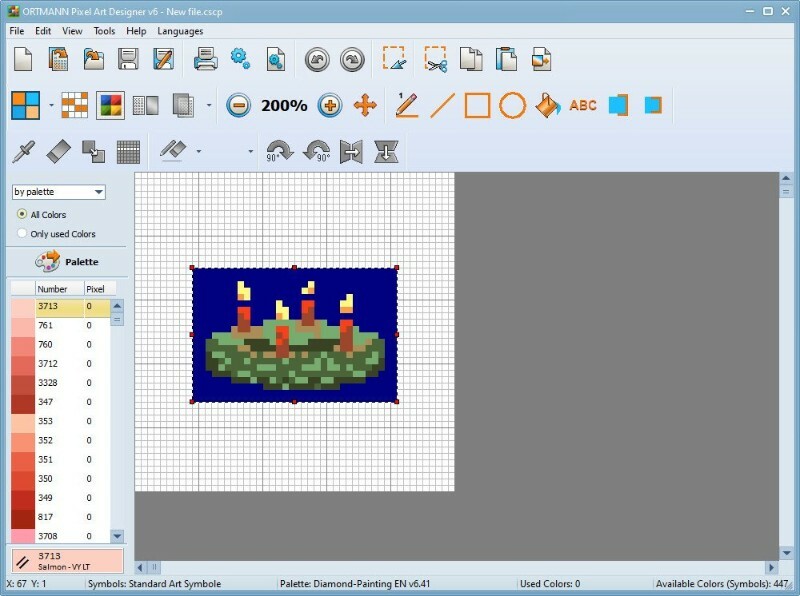The image size is (800, 596).
Task: Select color 3328 swatch in palette list
Action: pos(23,383)
